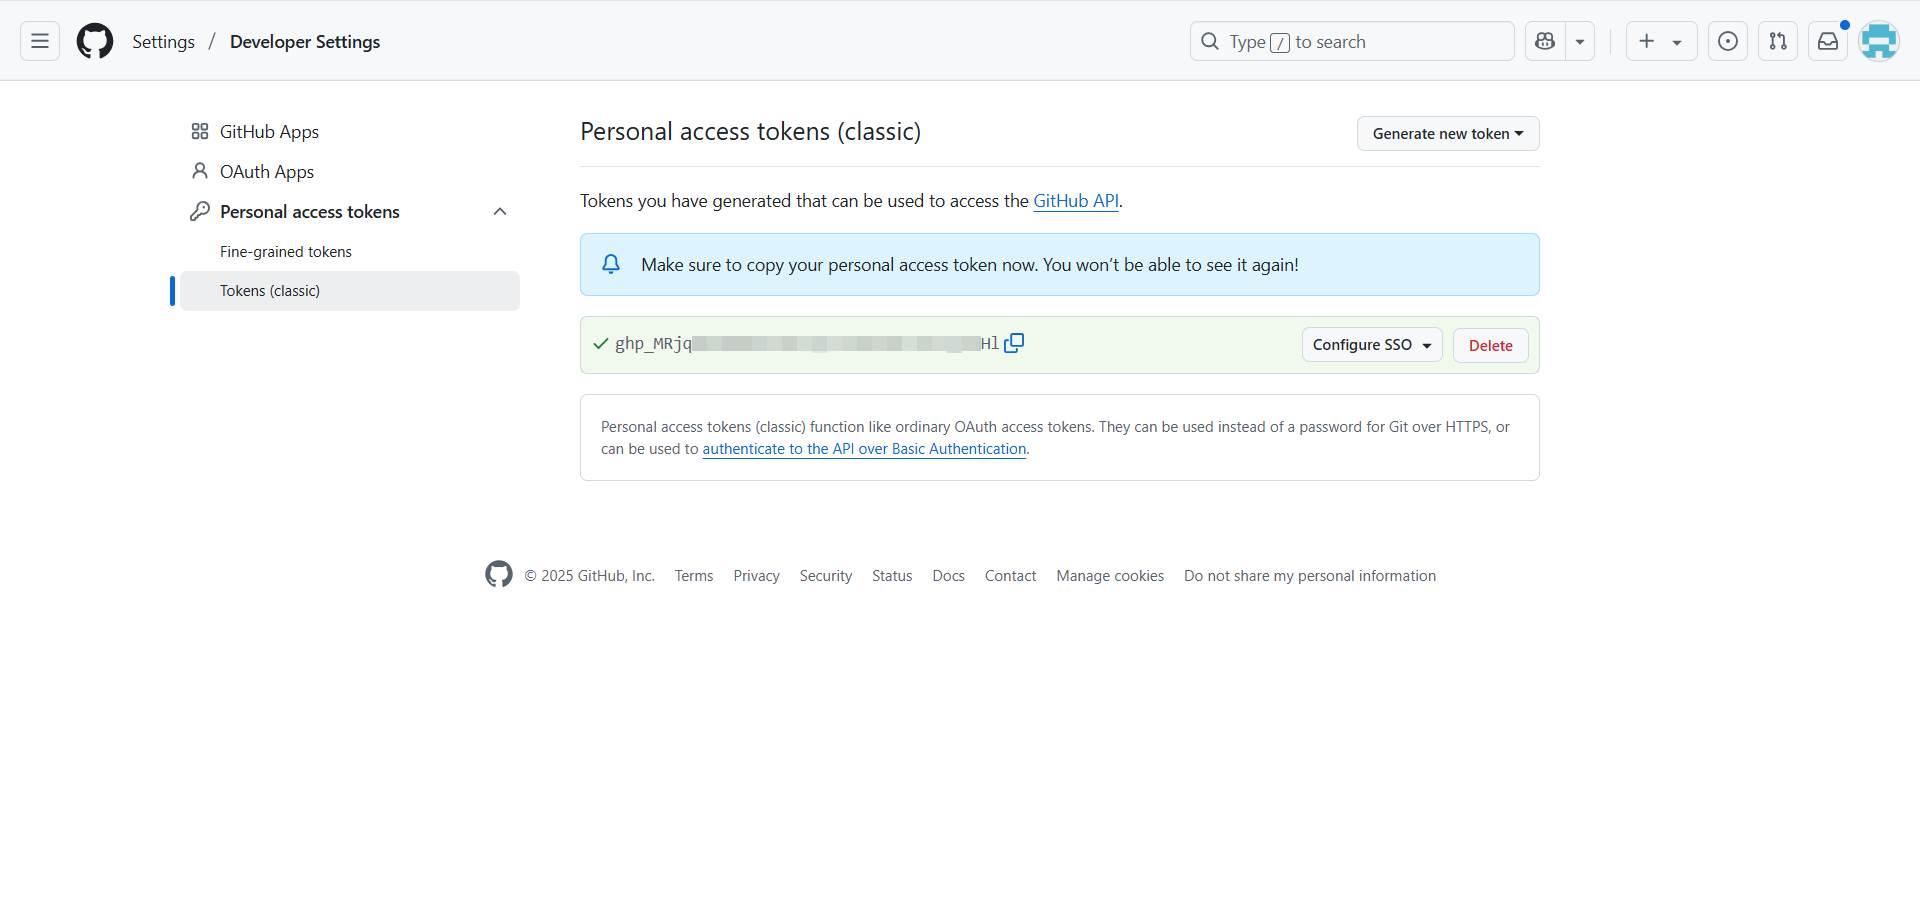The height and width of the screenshot is (912, 1920).
Task: Open the notifications inbox
Action: click(1829, 41)
